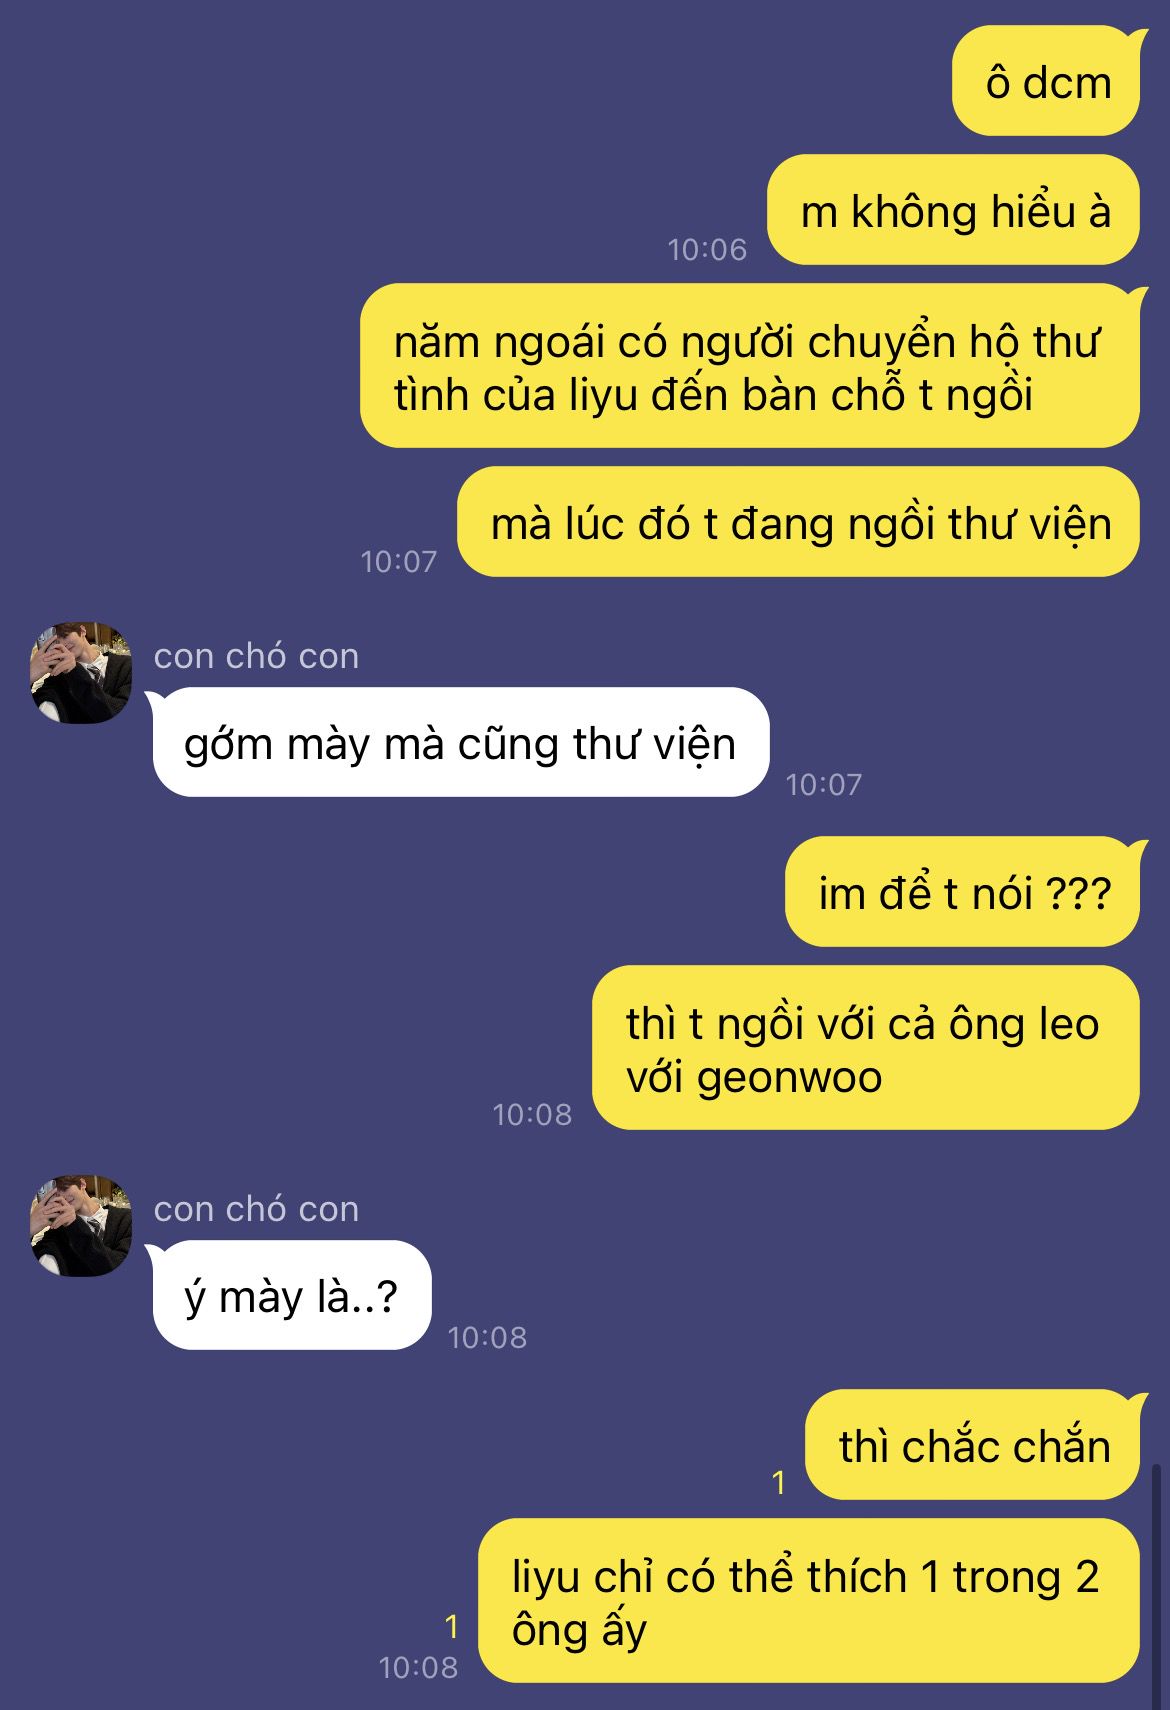Tap the 'liyu chỉ có thể thích' bubble

pos(809,1601)
